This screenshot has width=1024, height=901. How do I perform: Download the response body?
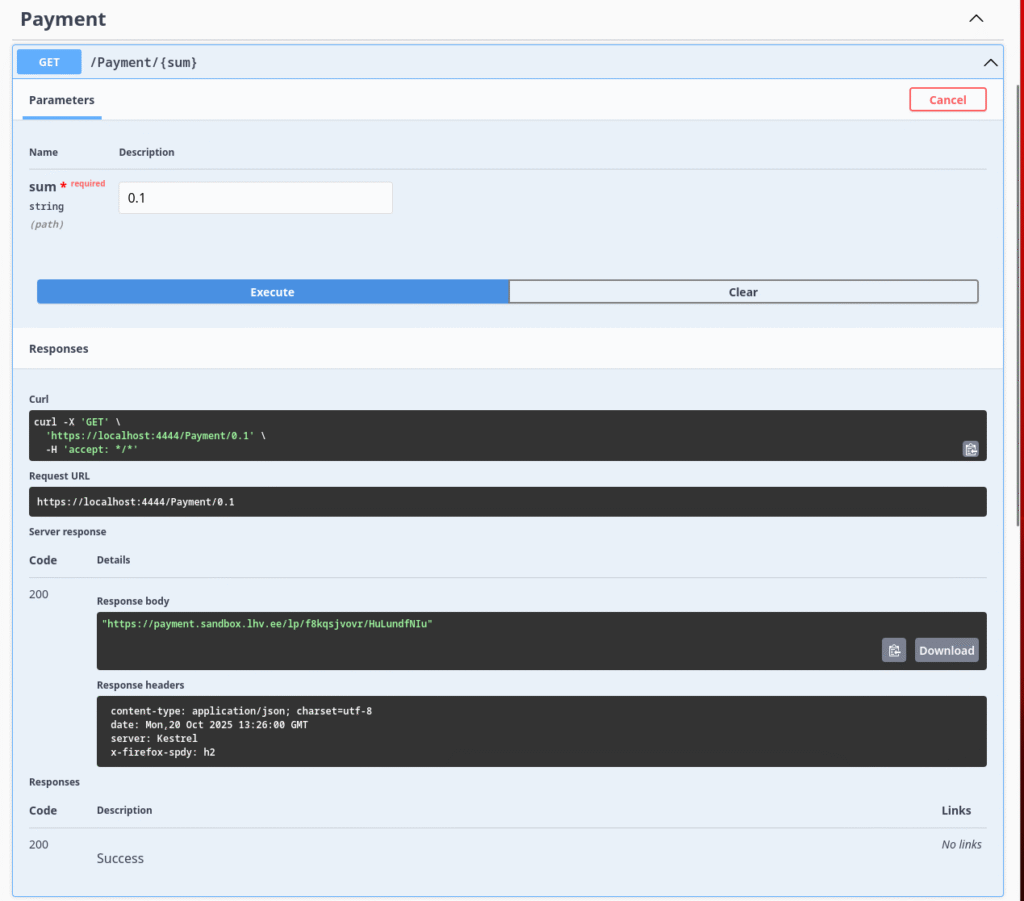click(946, 650)
